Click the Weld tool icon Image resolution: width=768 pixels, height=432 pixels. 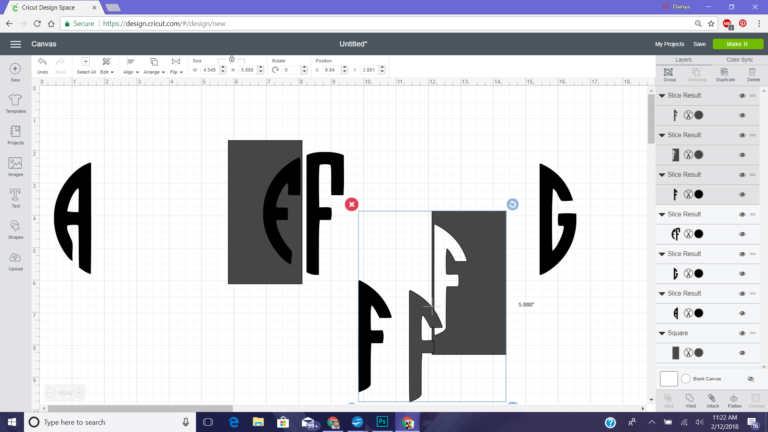coord(690,399)
